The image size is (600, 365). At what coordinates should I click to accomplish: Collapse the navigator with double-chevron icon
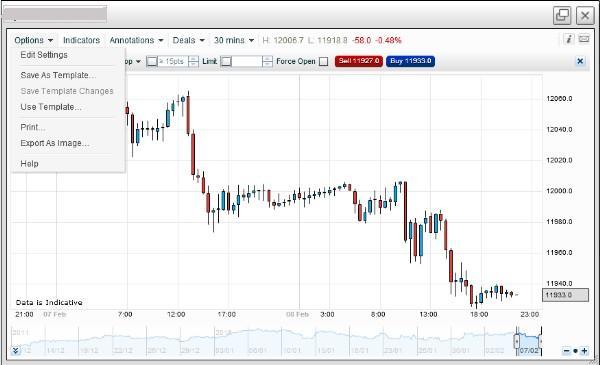pos(15,350)
